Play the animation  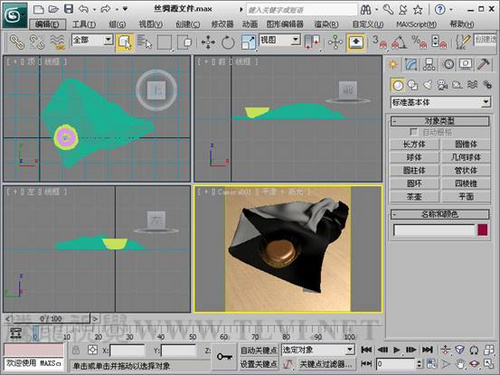[x=396, y=350]
